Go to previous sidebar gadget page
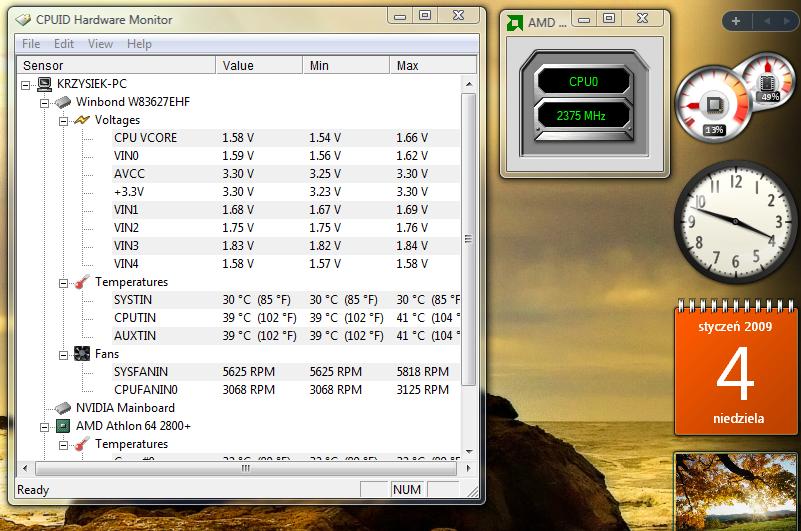The width and height of the screenshot is (801, 531). tap(767, 21)
